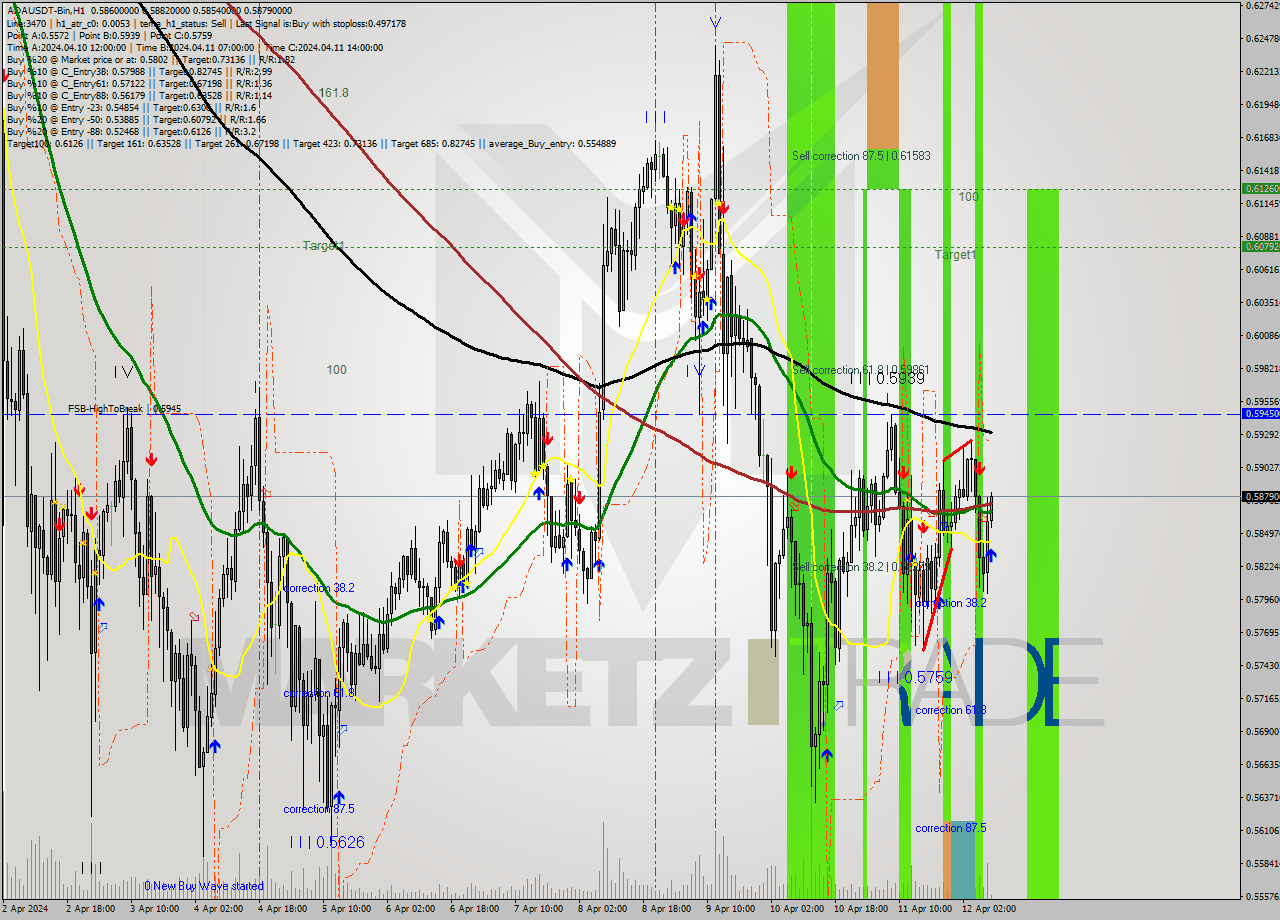
Task: Click the 0.57430 price axis label
Action: coord(1262,666)
